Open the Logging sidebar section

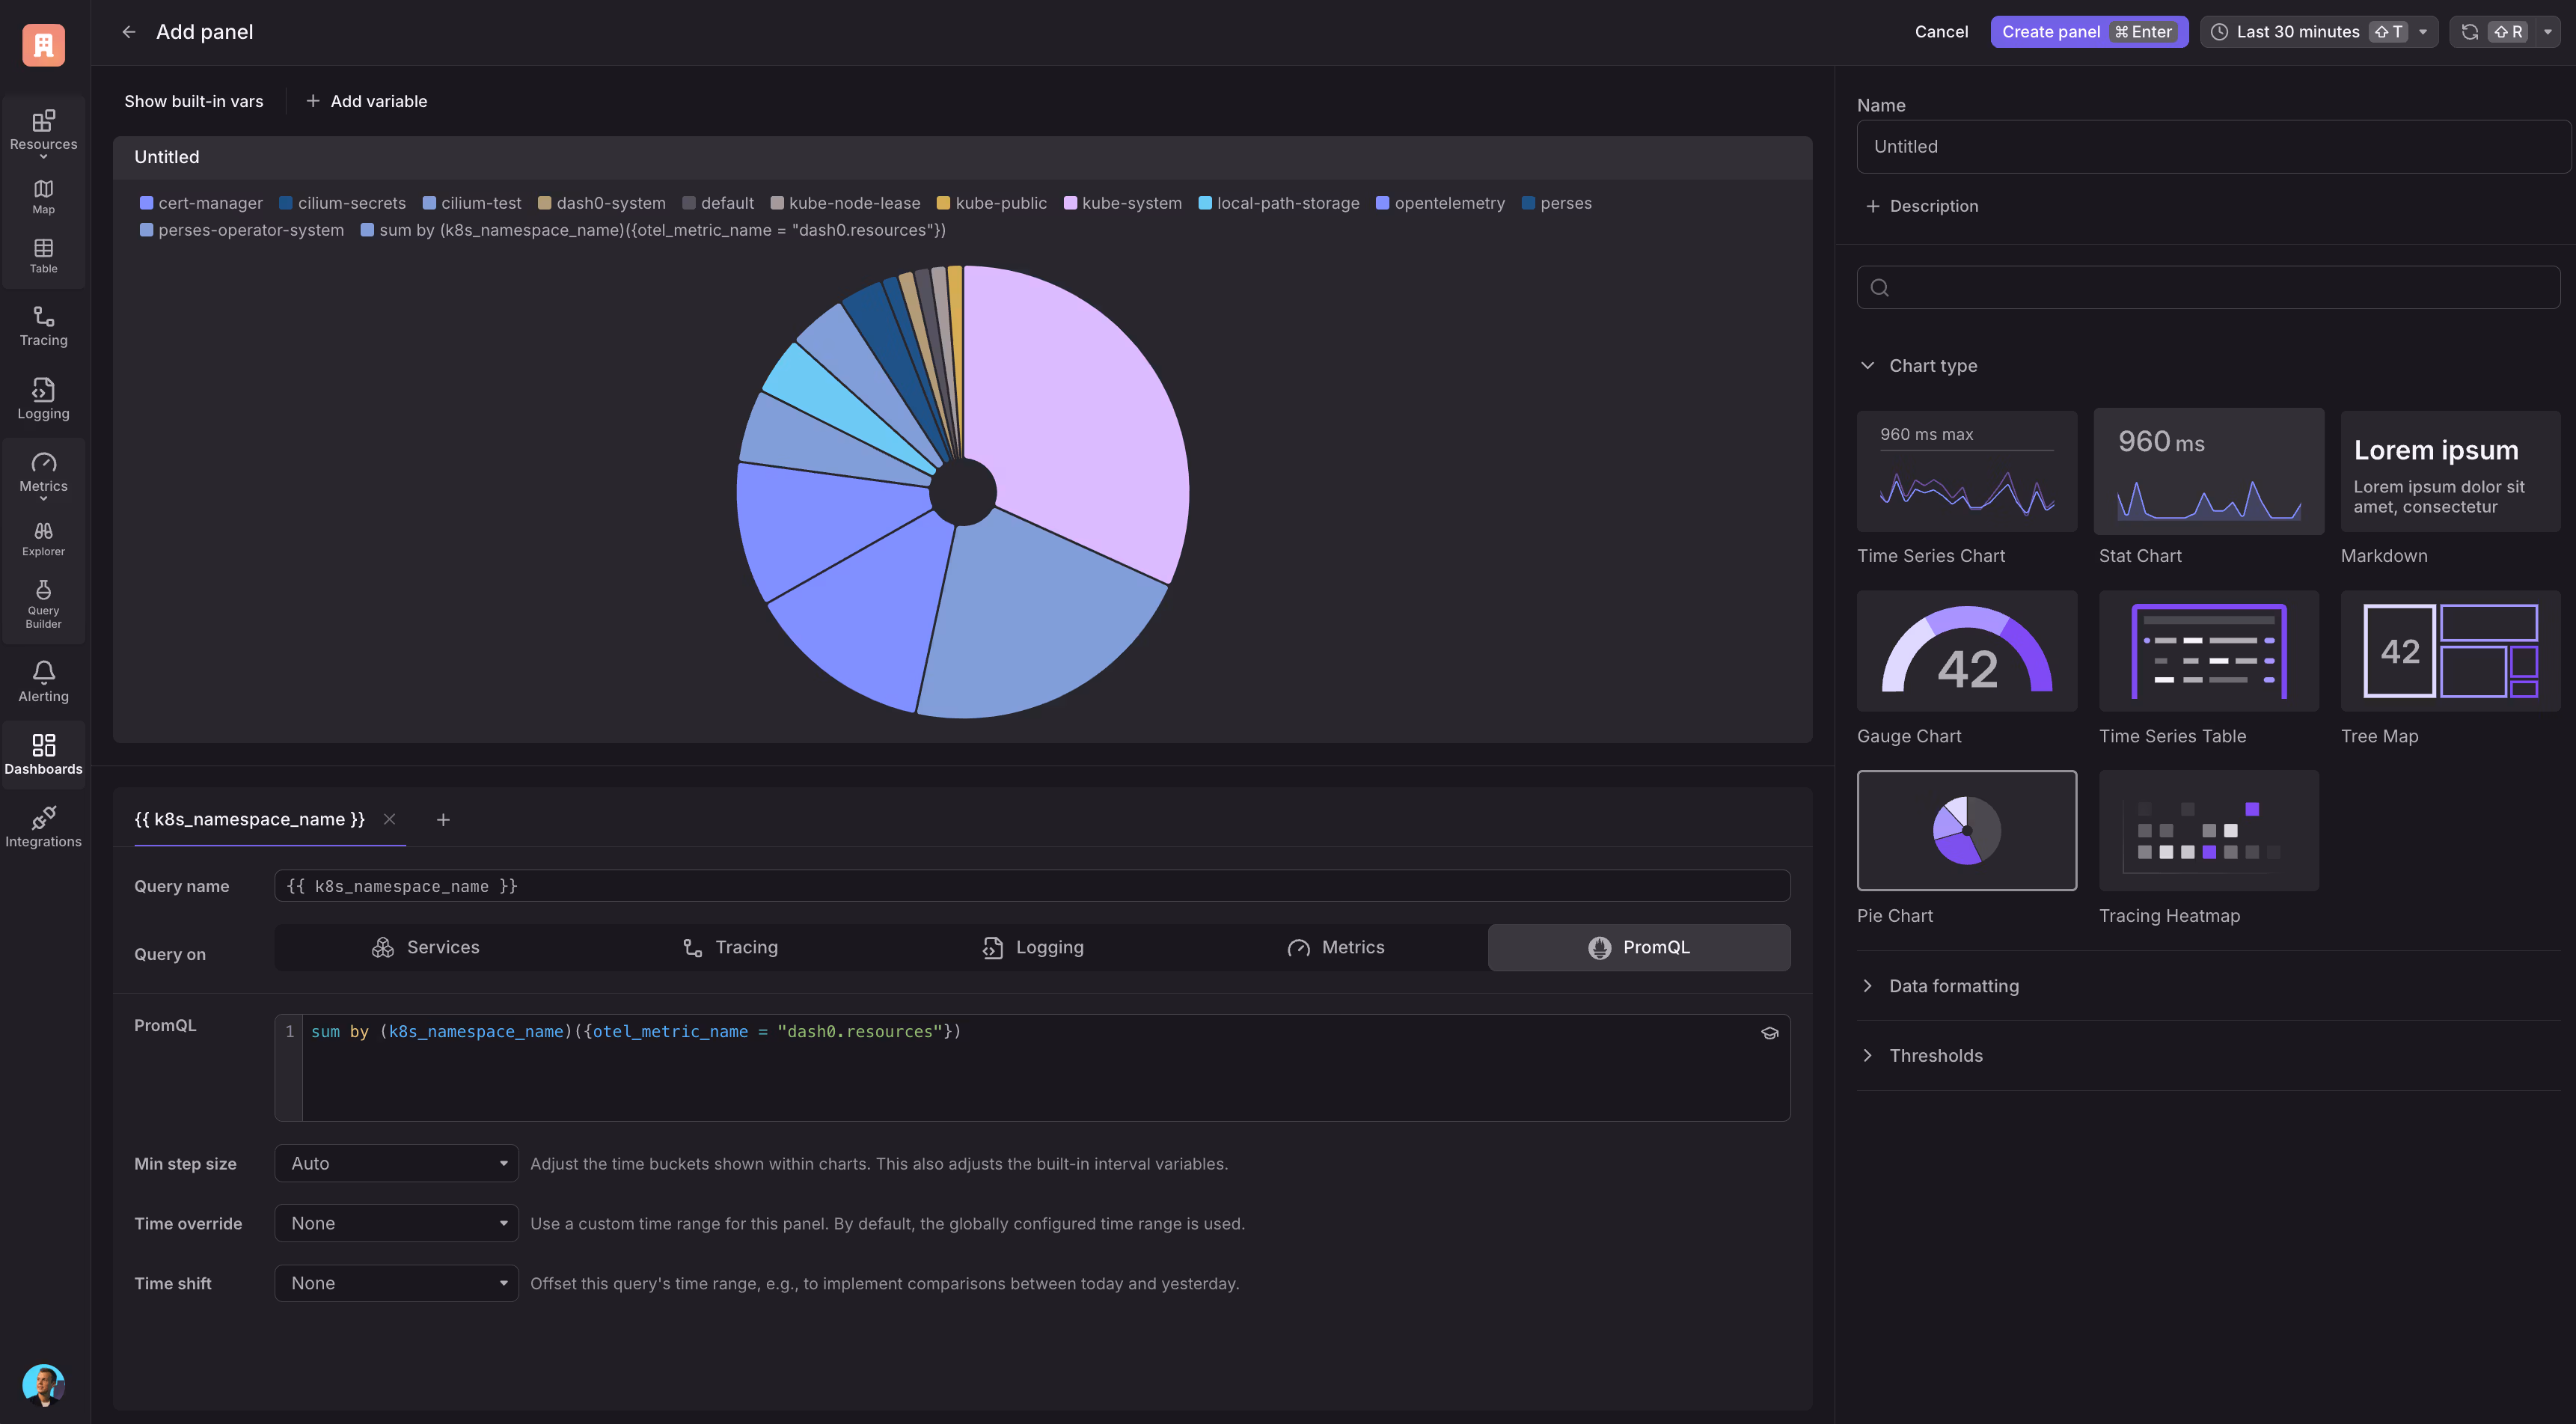coord(43,399)
